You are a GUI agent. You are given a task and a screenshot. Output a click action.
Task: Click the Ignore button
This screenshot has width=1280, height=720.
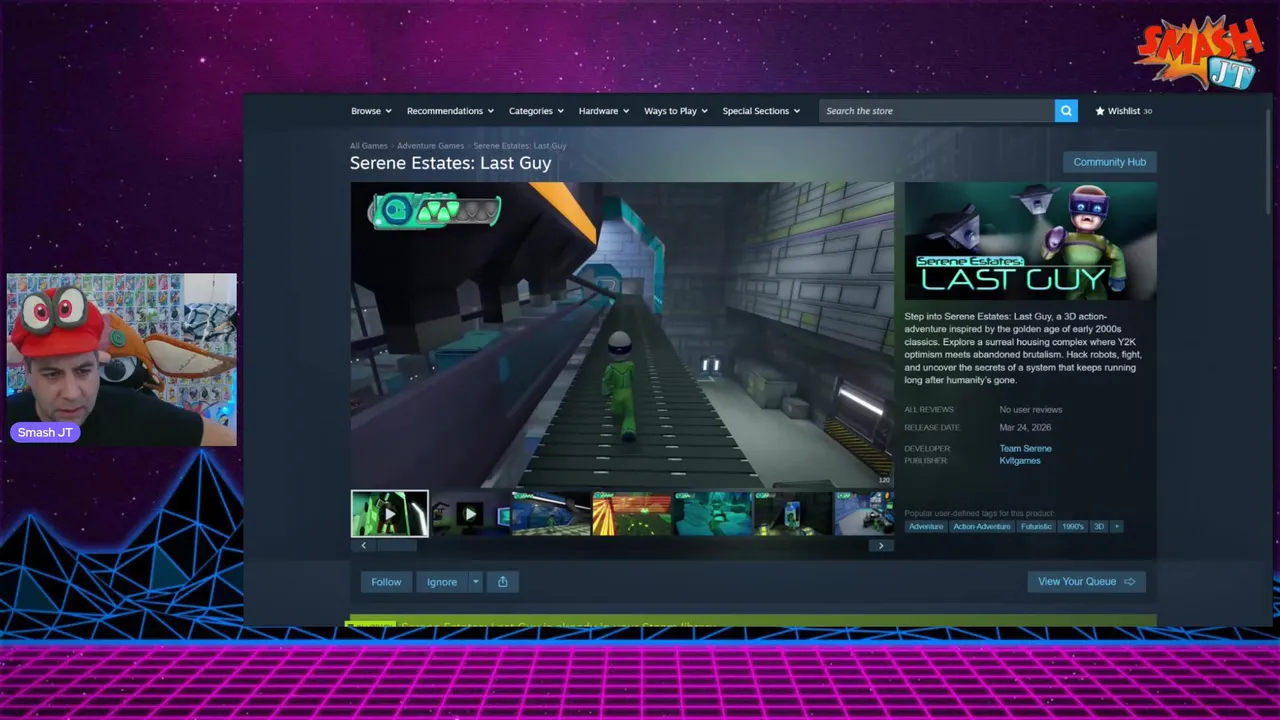[x=442, y=582]
